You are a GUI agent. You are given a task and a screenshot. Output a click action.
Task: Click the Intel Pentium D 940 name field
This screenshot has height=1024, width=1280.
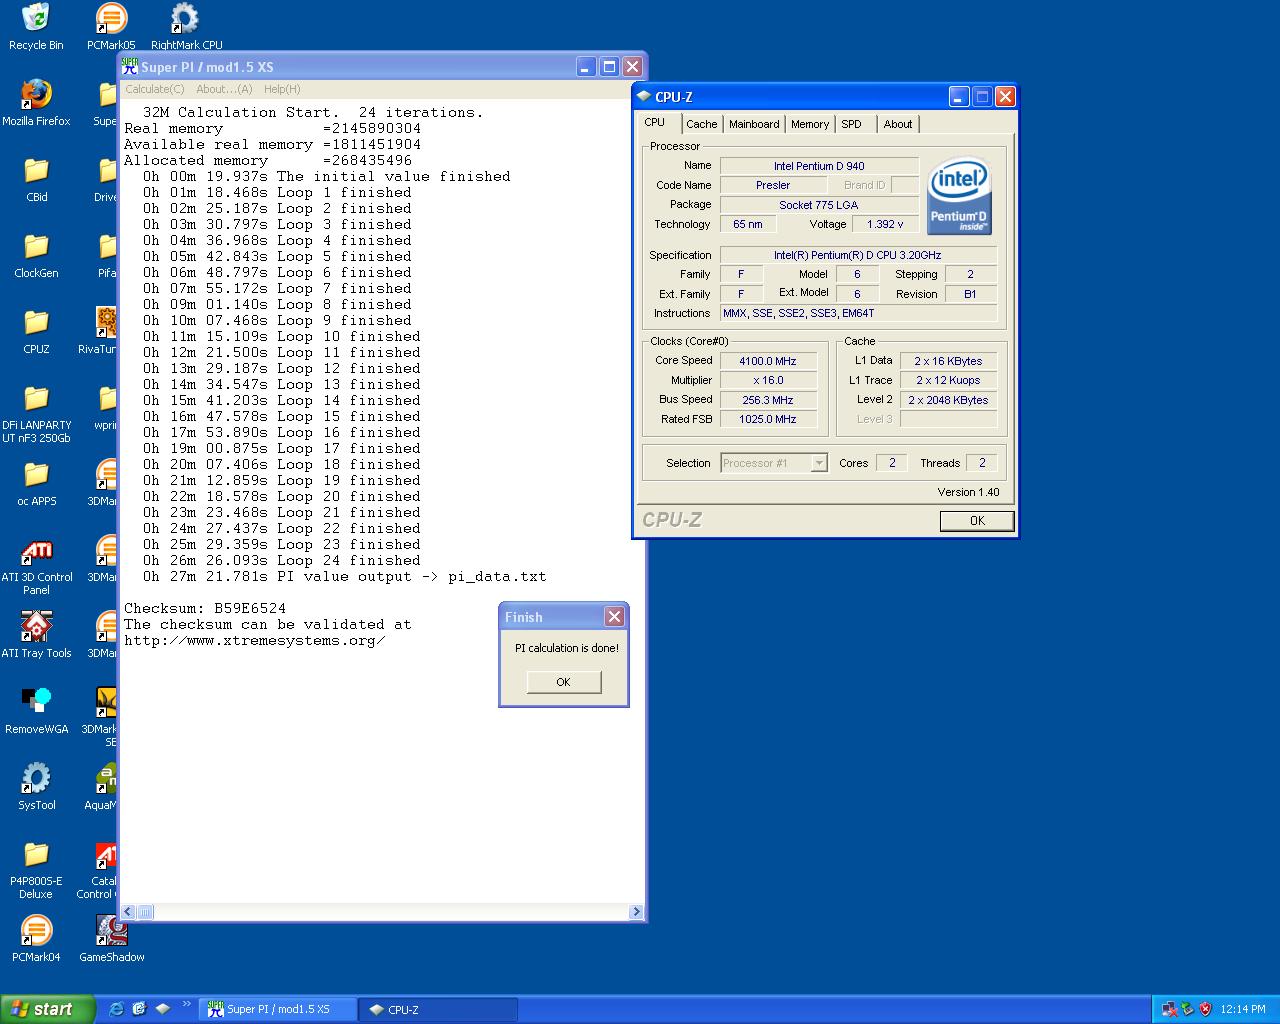(819, 166)
